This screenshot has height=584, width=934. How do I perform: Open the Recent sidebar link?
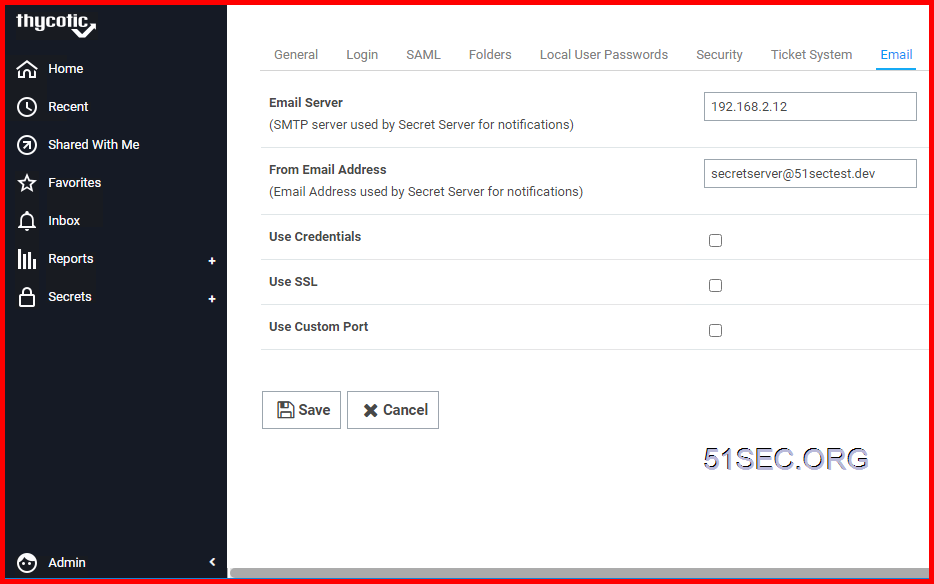click(68, 107)
